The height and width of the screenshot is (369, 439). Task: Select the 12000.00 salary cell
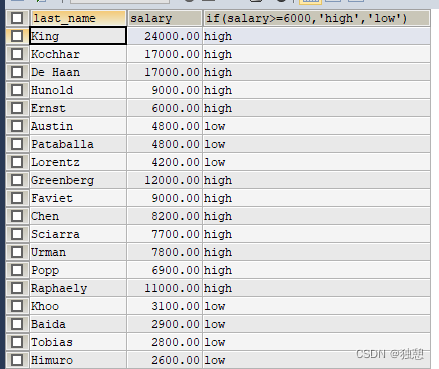tap(165, 180)
